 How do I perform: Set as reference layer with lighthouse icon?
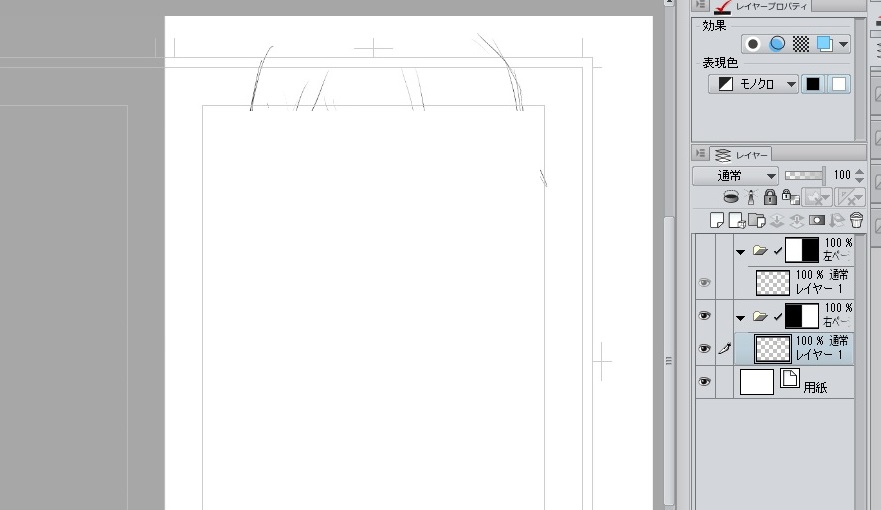(x=751, y=197)
